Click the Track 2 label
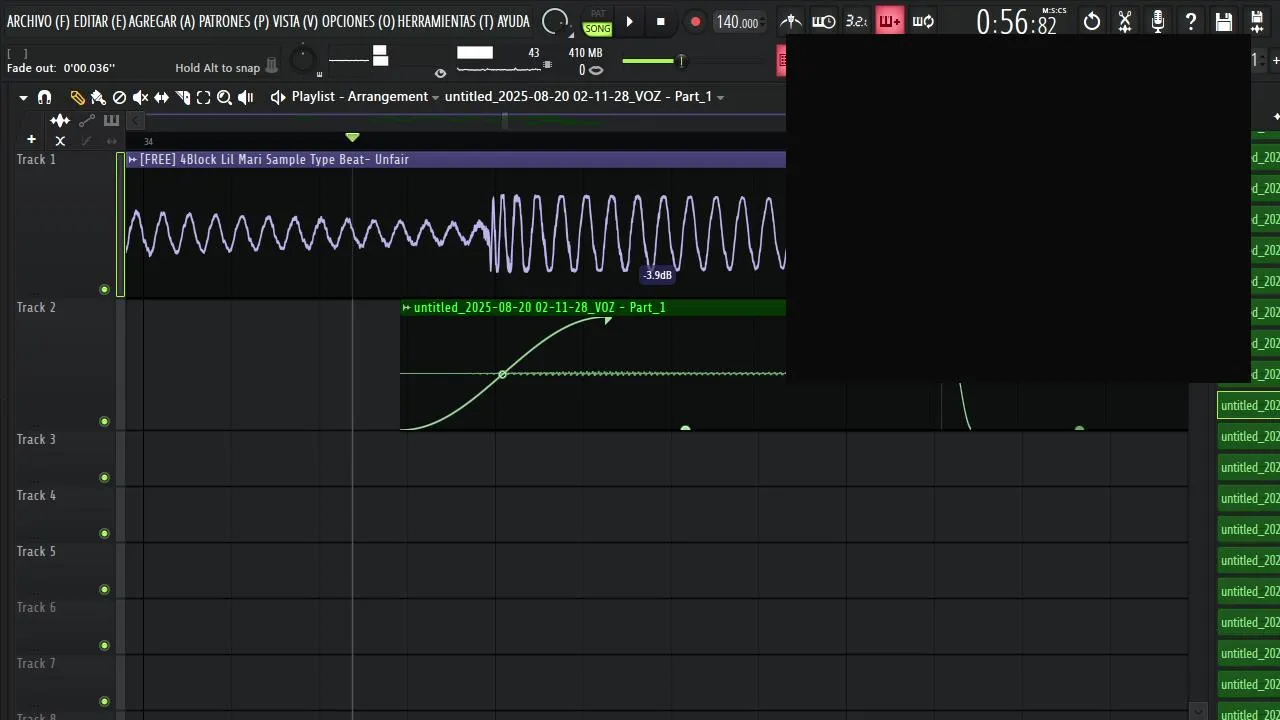This screenshot has height=720, width=1280. (x=37, y=308)
